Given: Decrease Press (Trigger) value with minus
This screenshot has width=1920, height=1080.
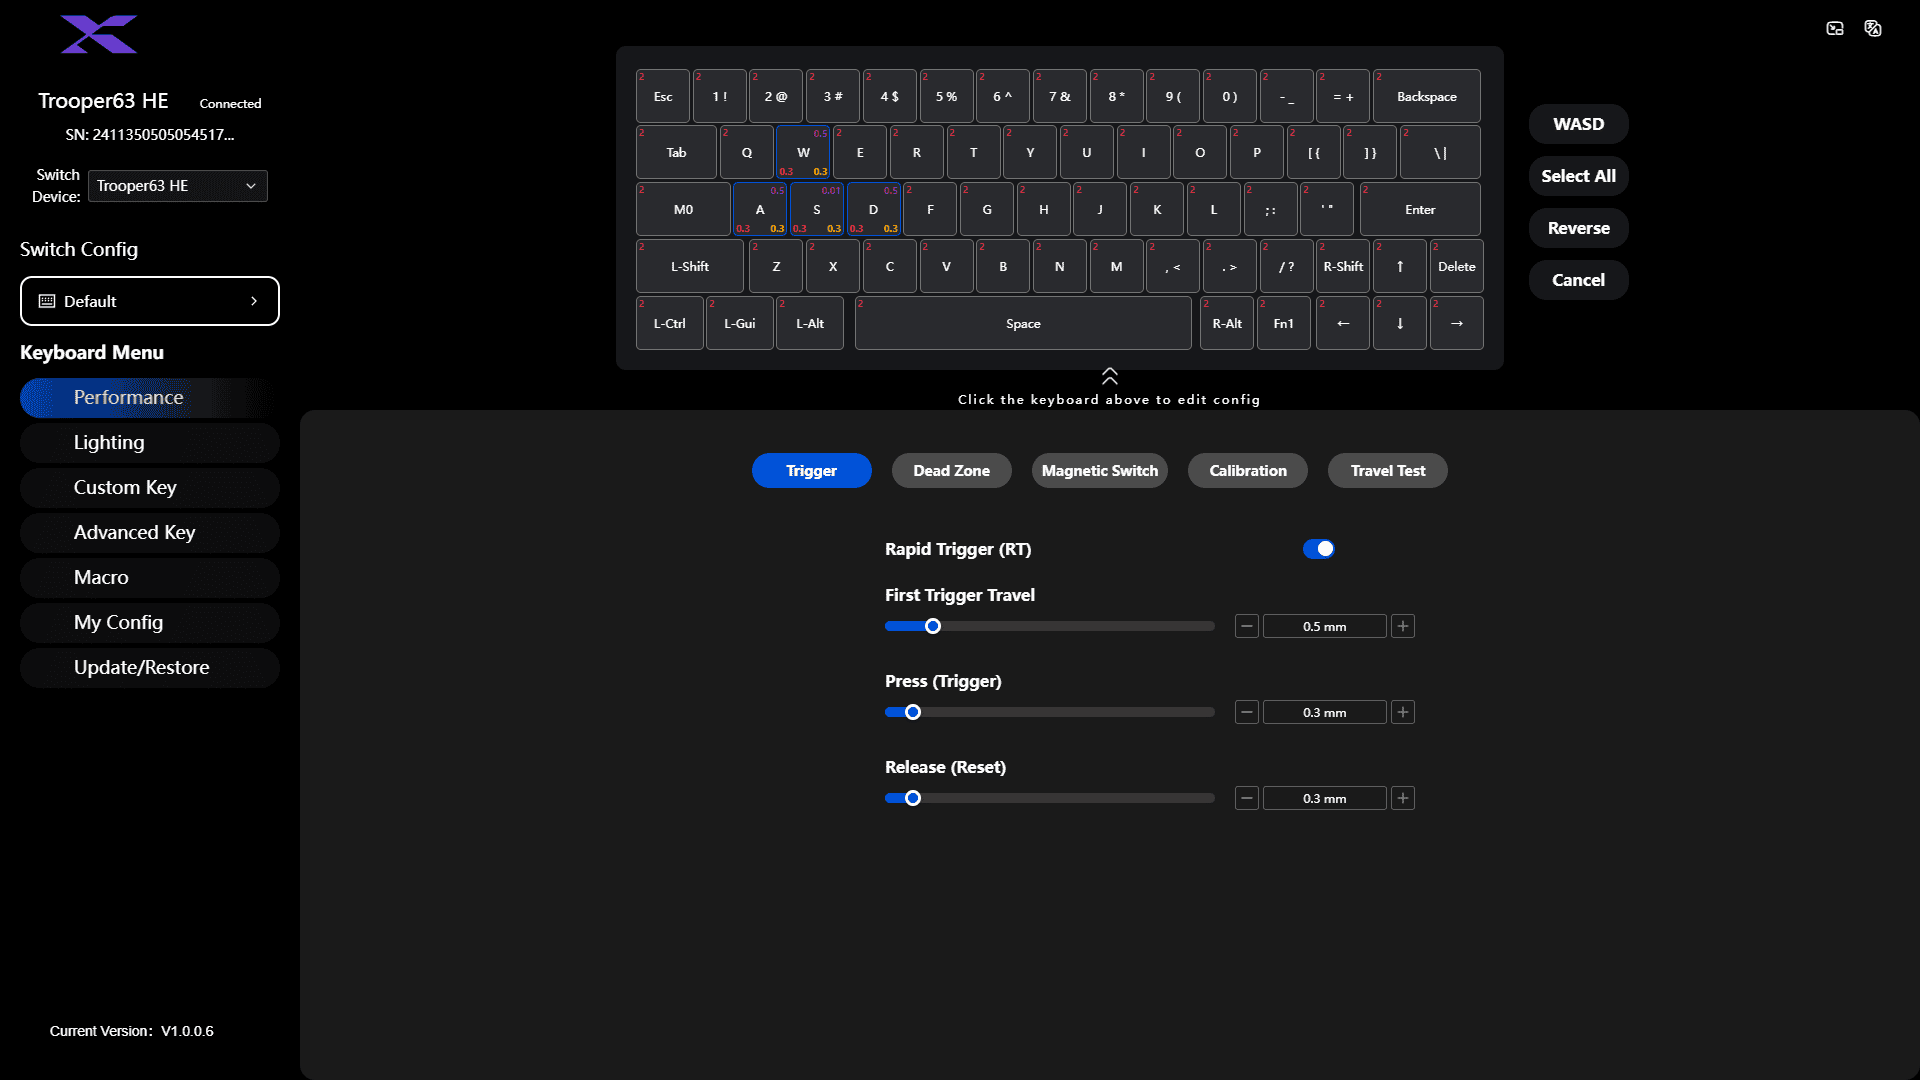Looking at the screenshot, I should (1247, 712).
